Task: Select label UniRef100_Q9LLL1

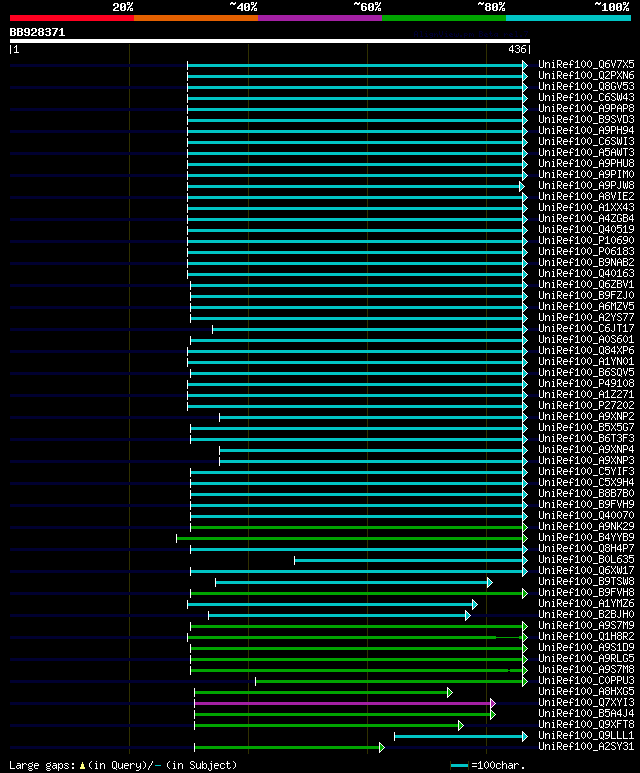Action: (x=586, y=736)
